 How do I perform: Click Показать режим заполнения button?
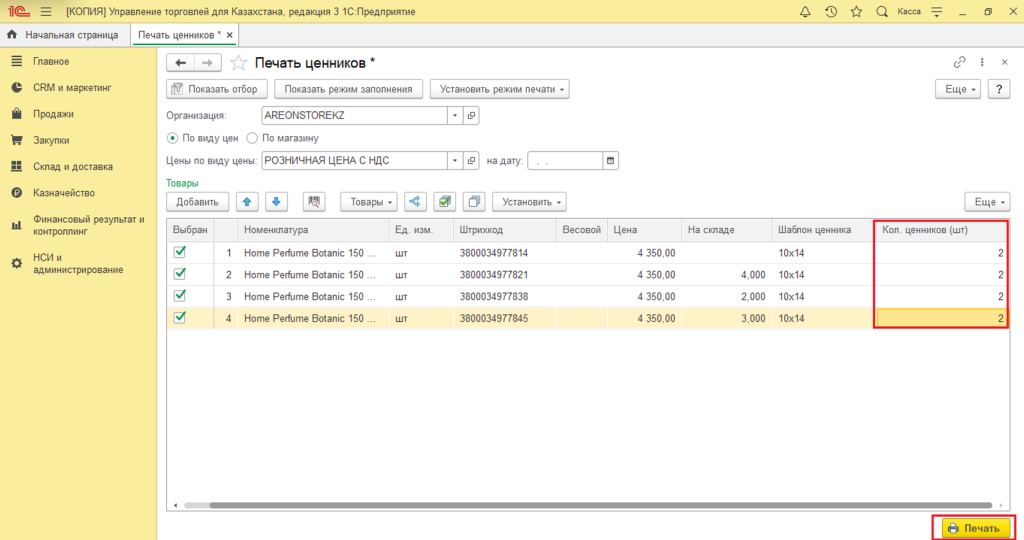(x=348, y=89)
